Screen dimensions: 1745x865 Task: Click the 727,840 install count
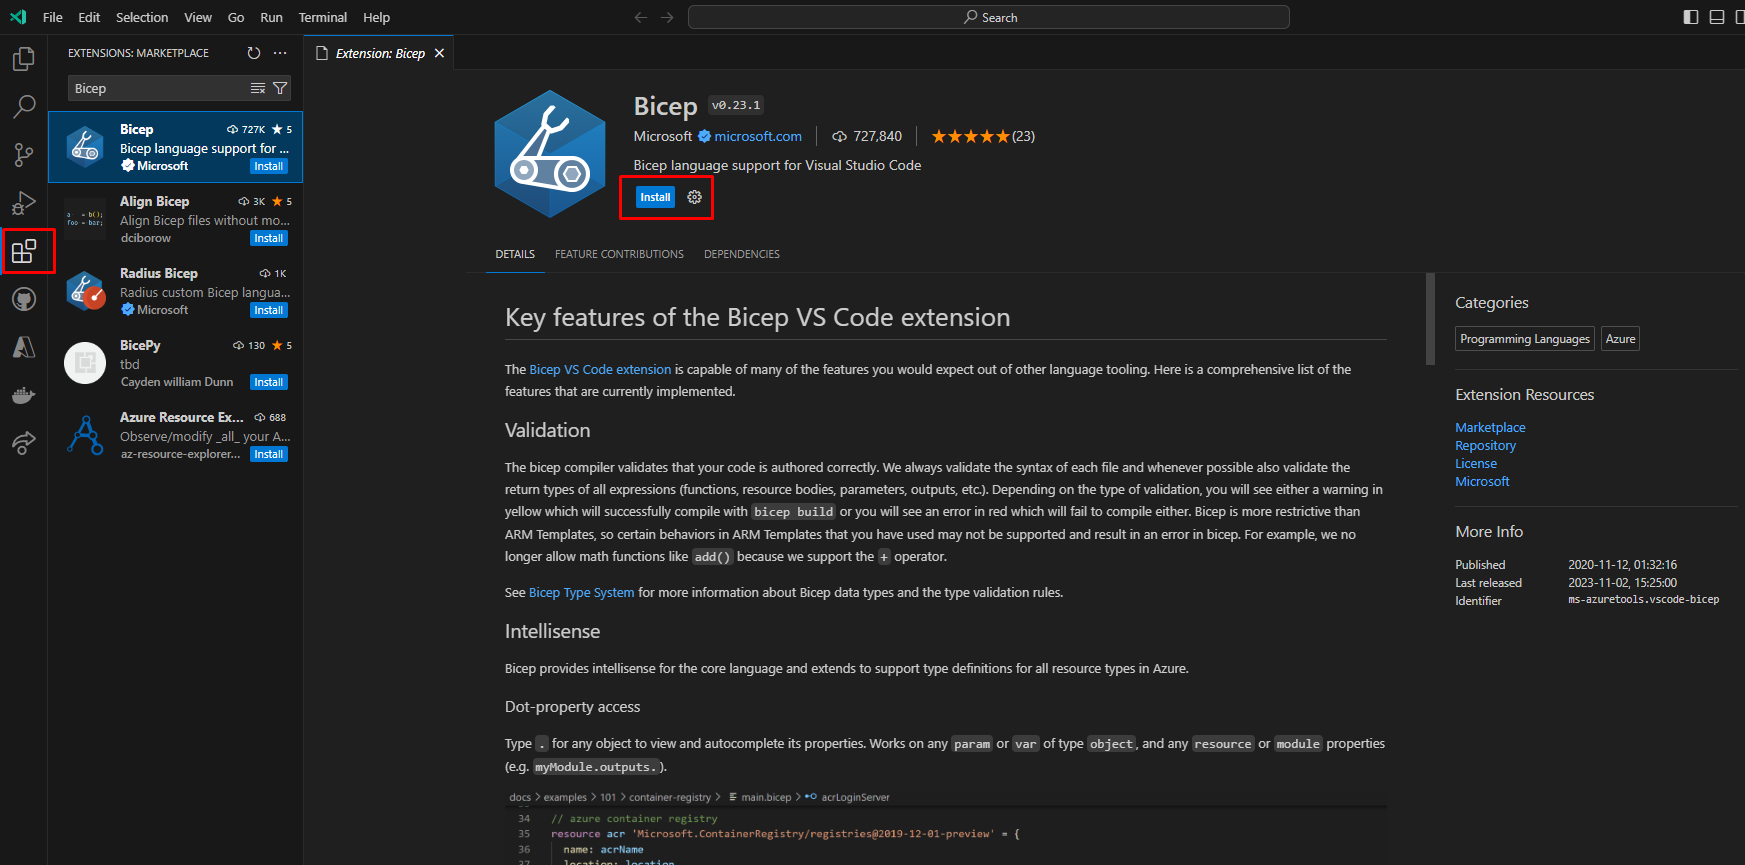pos(867,136)
